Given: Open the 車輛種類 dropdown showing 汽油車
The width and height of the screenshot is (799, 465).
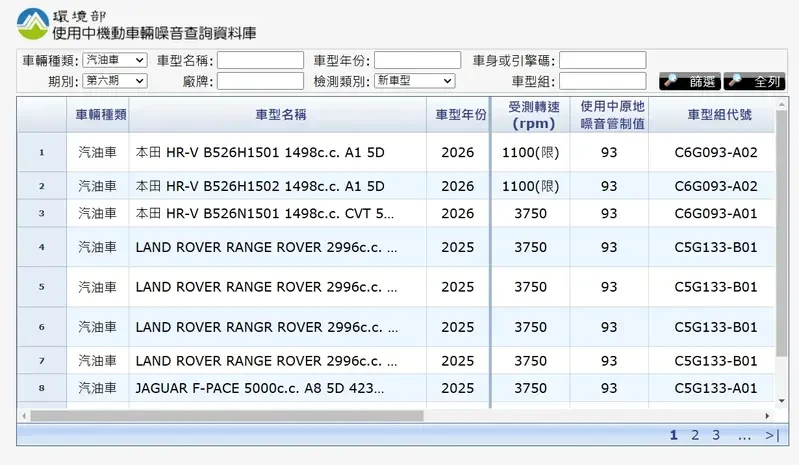Looking at the screenshot, I should (115, 60).
